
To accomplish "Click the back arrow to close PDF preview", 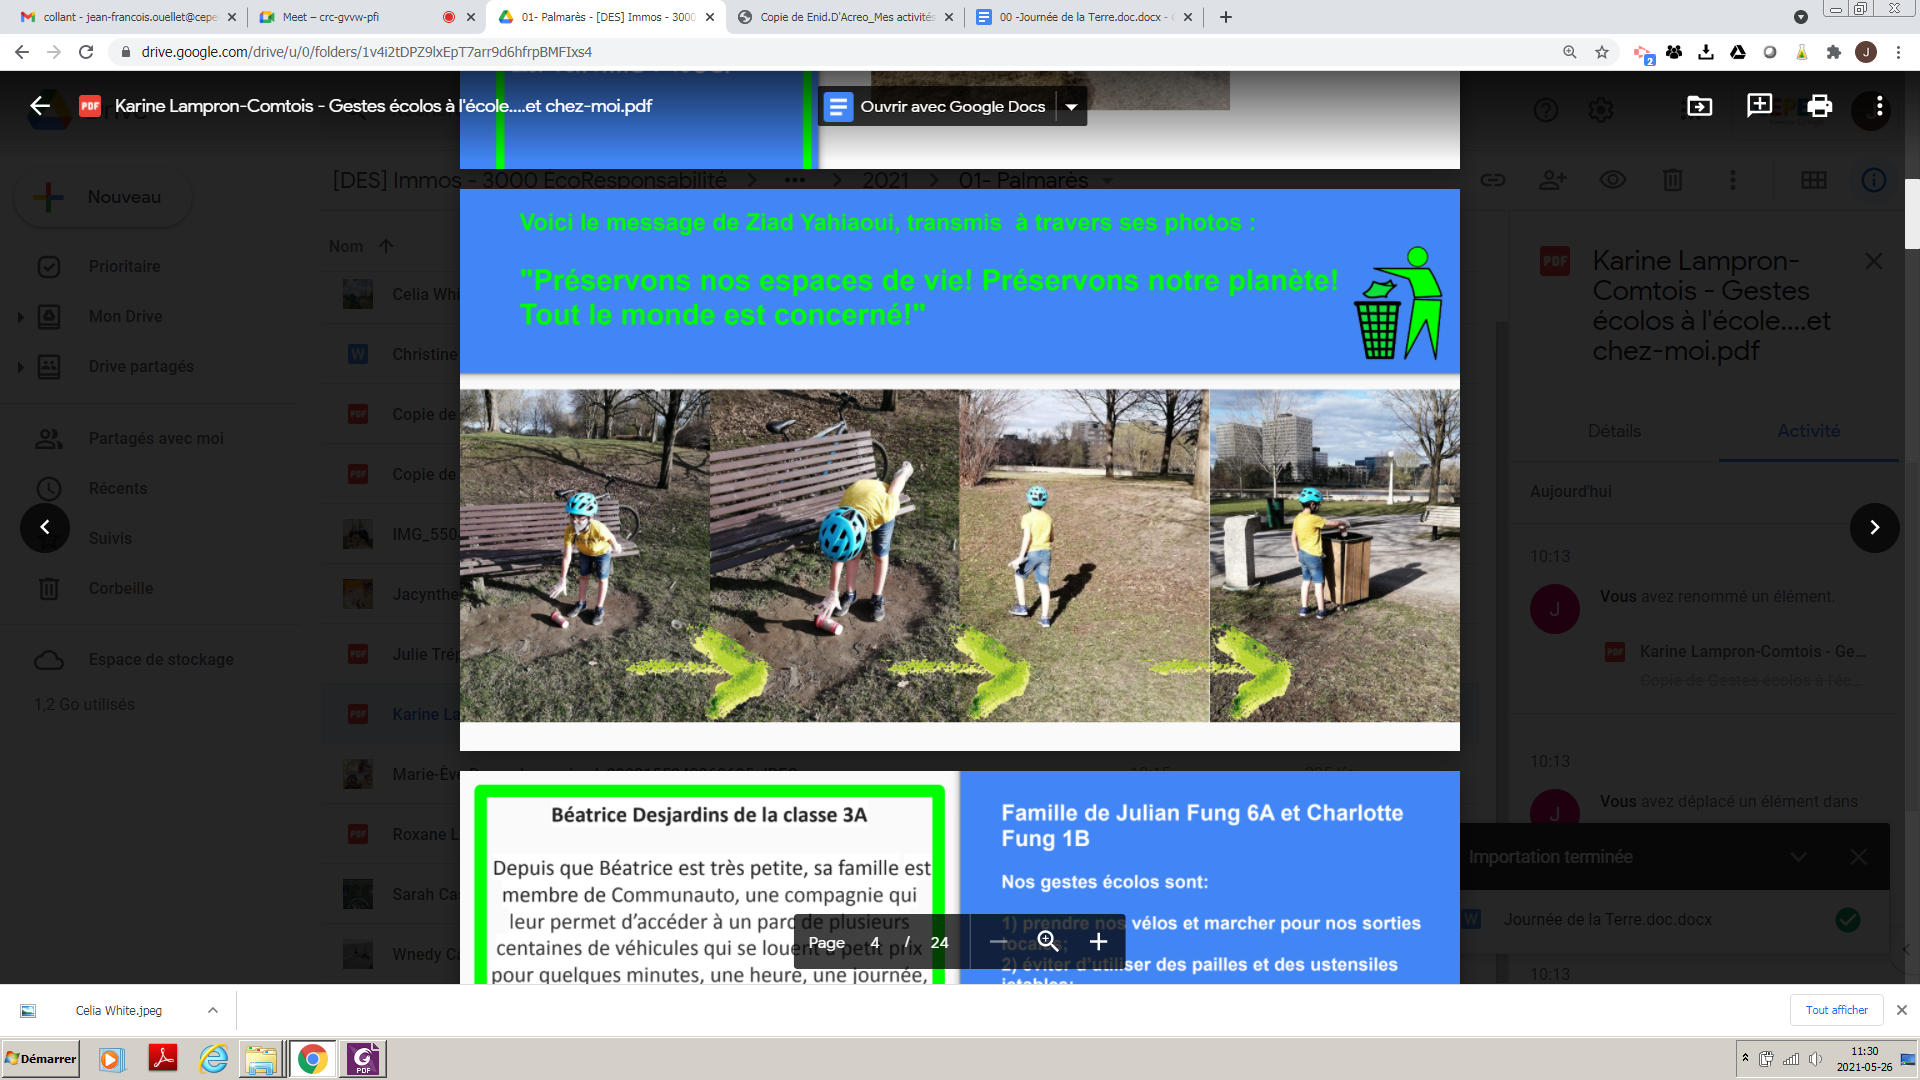I will (x=40, y=106).
